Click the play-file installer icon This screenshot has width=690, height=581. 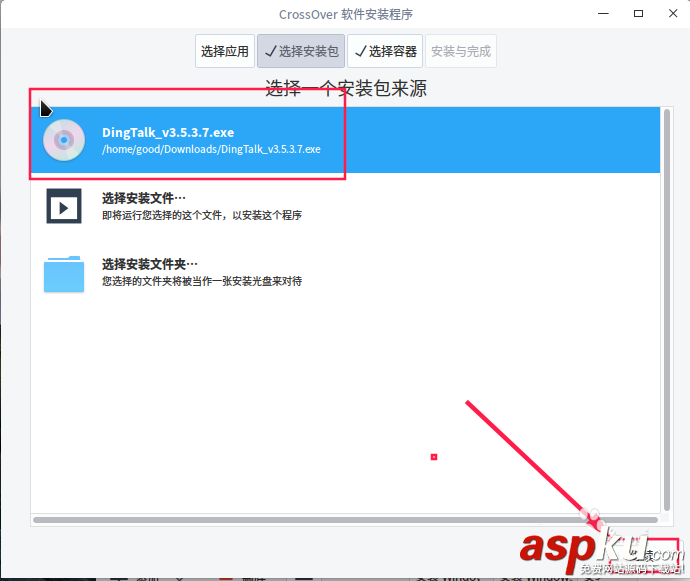click(x=64, y=206)
